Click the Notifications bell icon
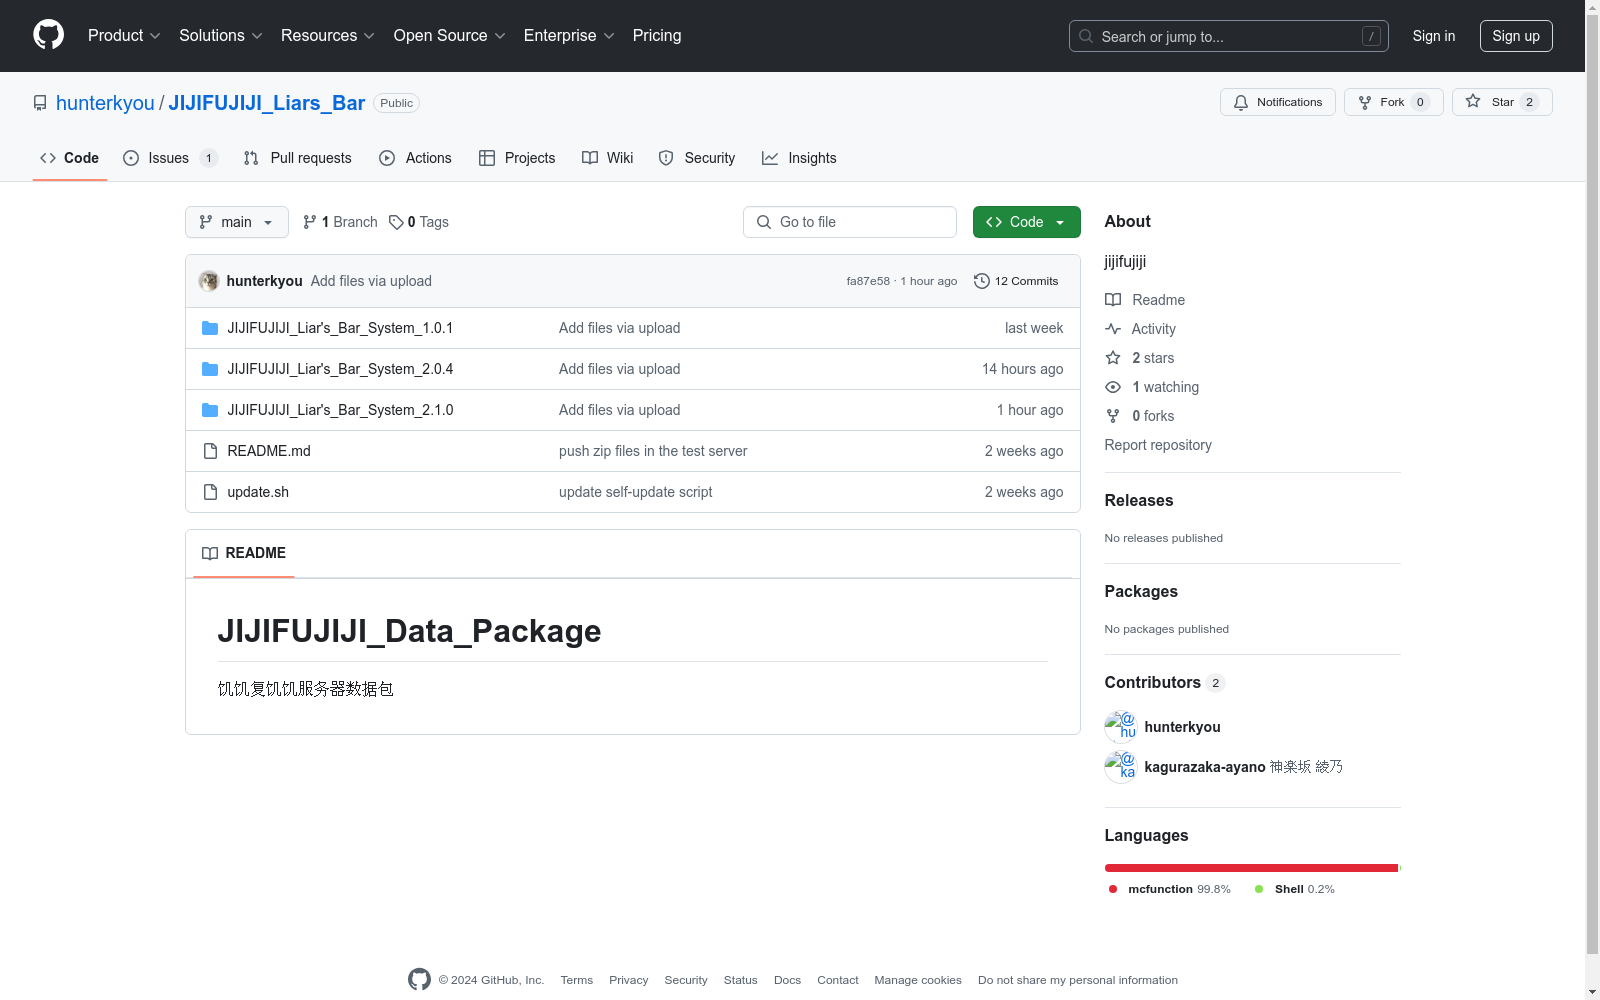Viewport: 1600px width, 1000px height. pyautogui.click(x=1241, y=102)
